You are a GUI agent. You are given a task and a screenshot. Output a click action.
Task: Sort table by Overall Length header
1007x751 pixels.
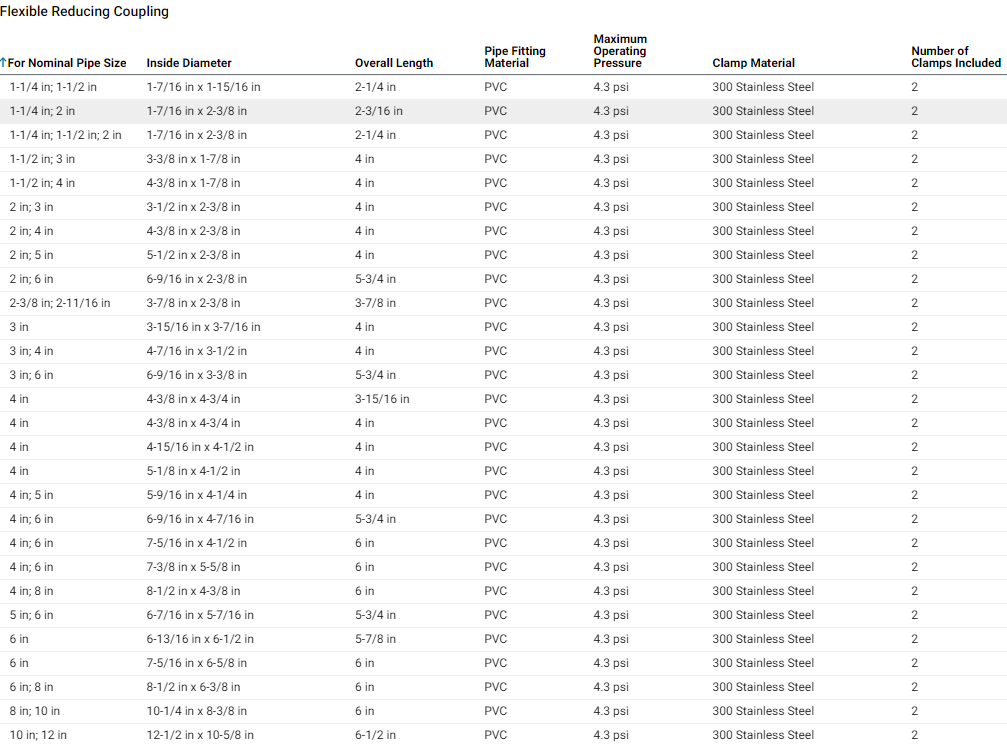pos(394,63)
